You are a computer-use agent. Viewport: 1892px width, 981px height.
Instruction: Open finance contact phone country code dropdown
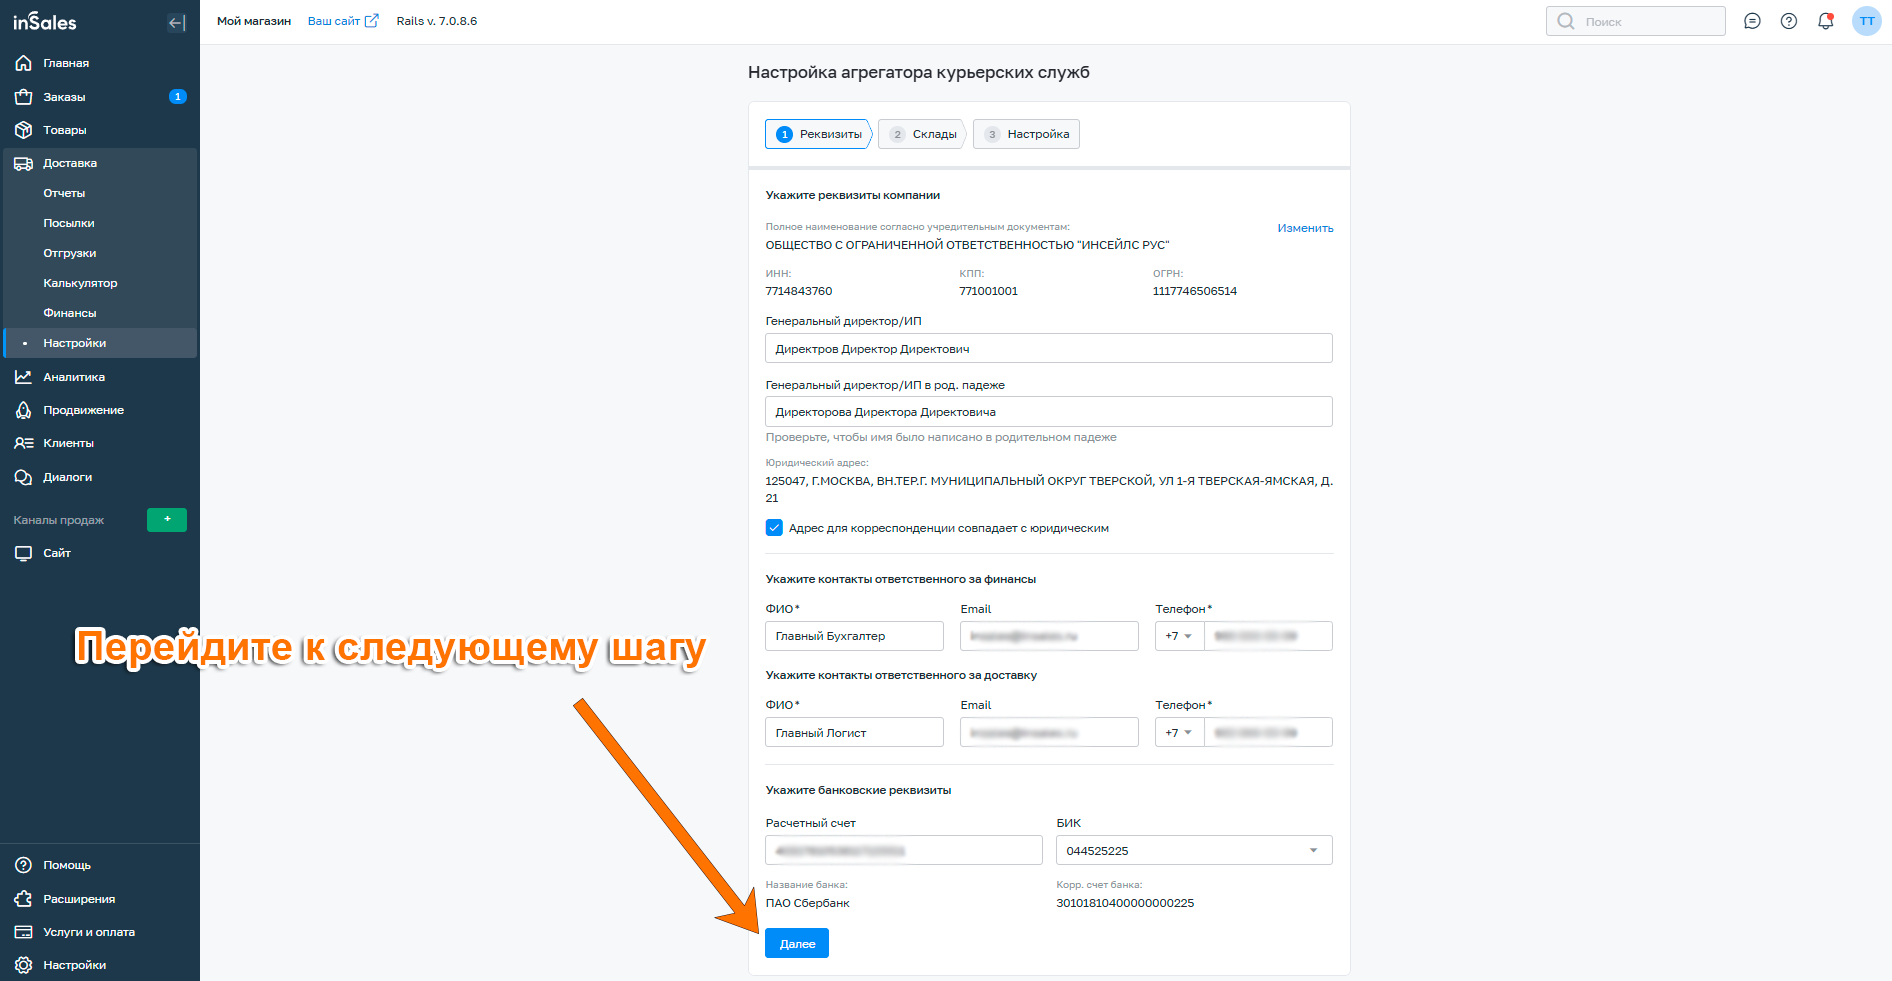pos(1179,636)
